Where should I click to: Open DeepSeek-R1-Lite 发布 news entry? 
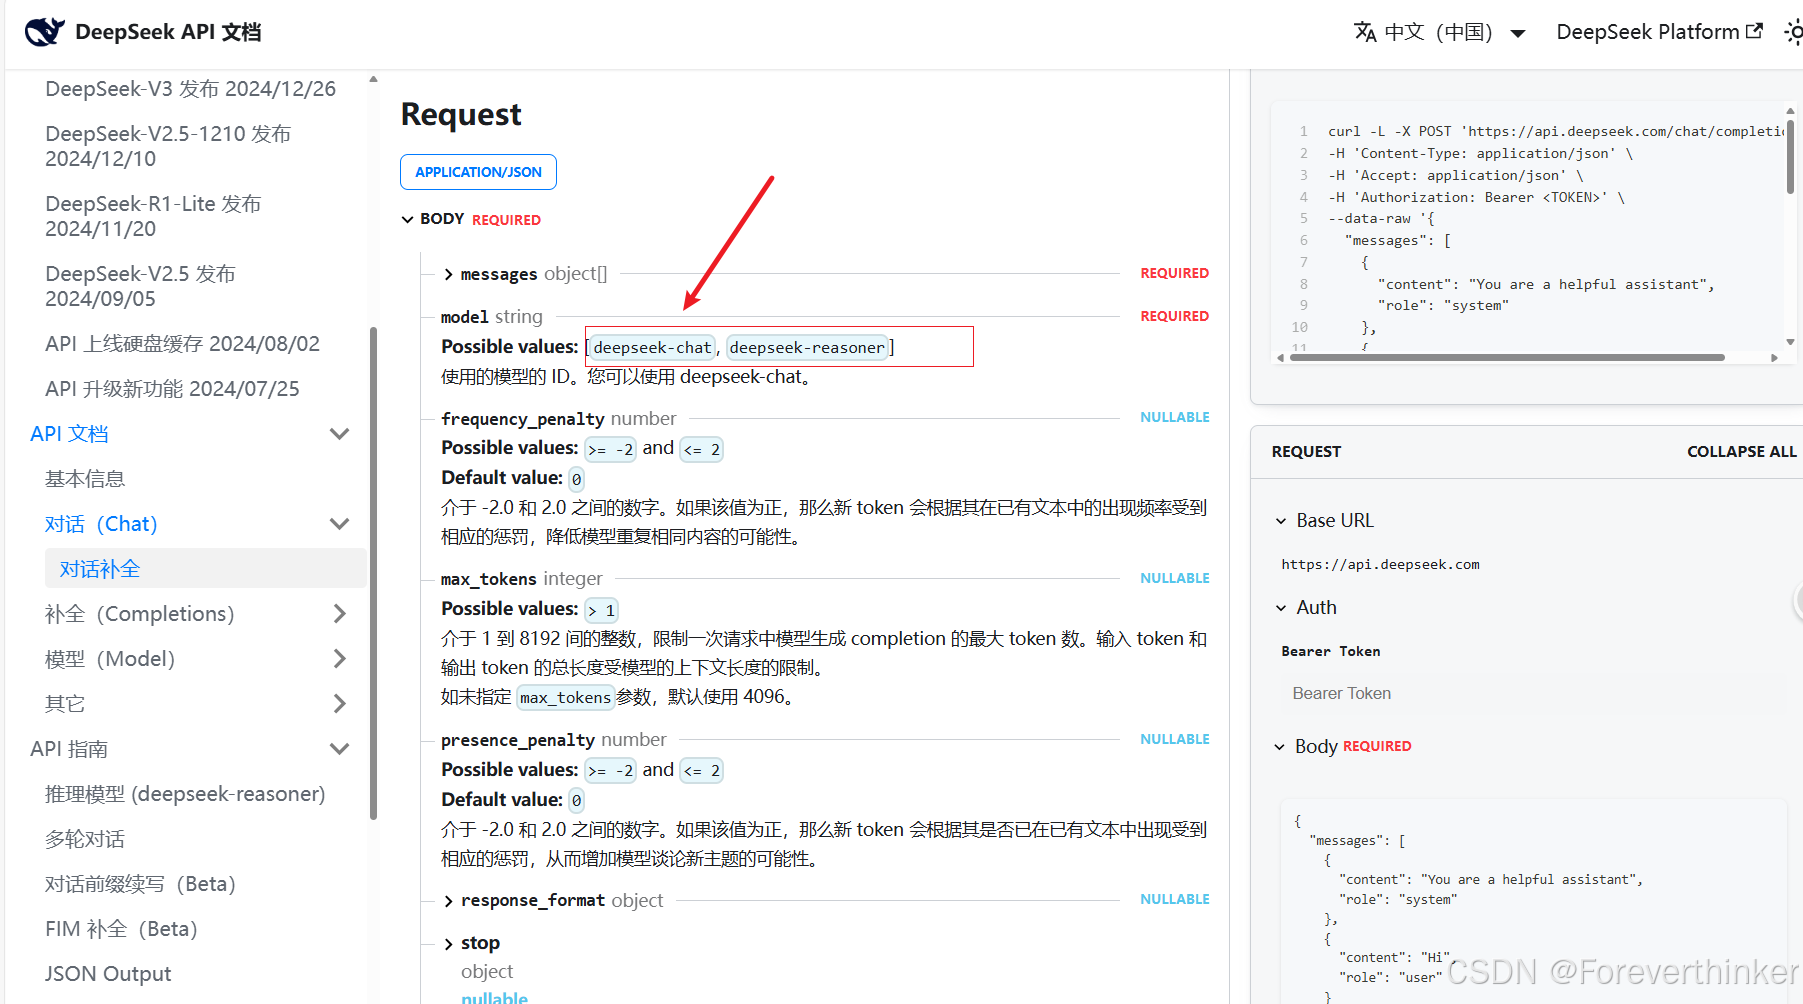153,216
